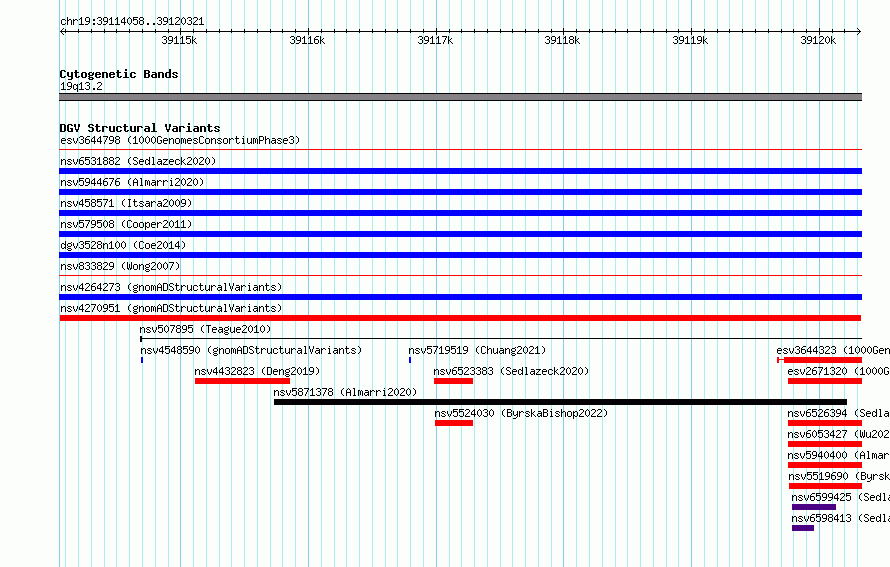Click the thick black bar for nsv5871378

click(560, 402)
